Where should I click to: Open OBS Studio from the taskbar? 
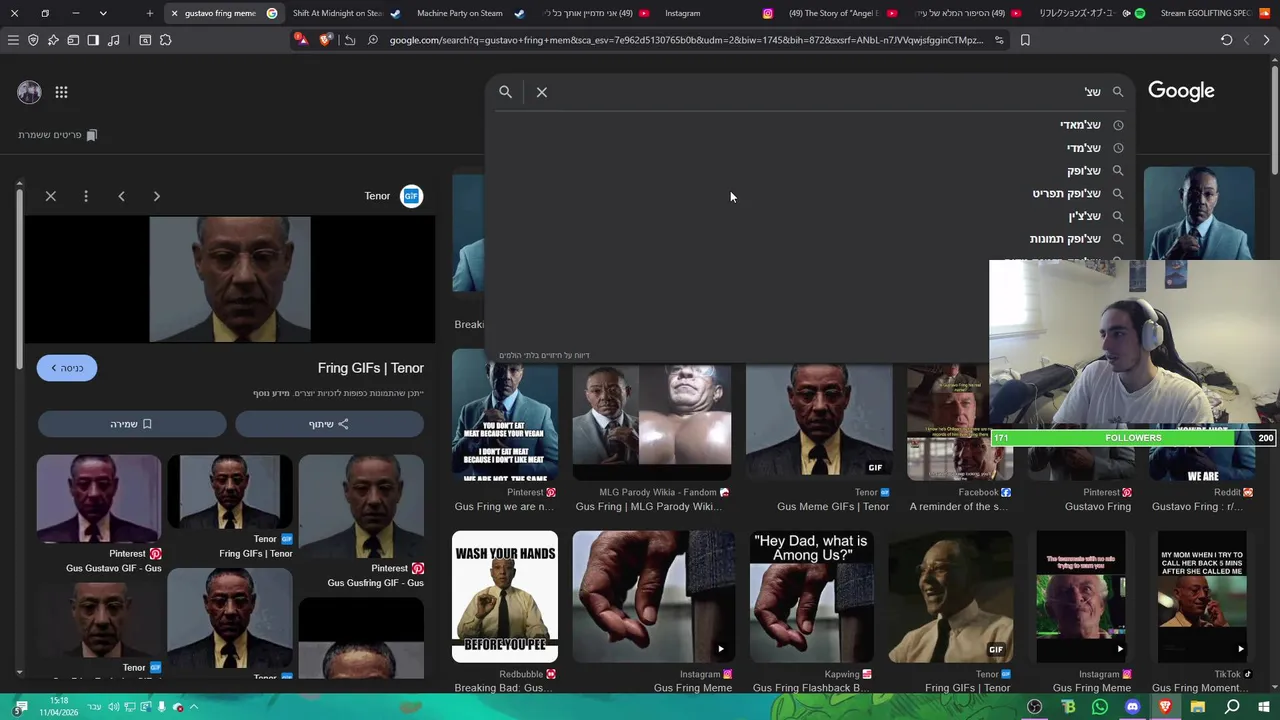pos(1035,707)
